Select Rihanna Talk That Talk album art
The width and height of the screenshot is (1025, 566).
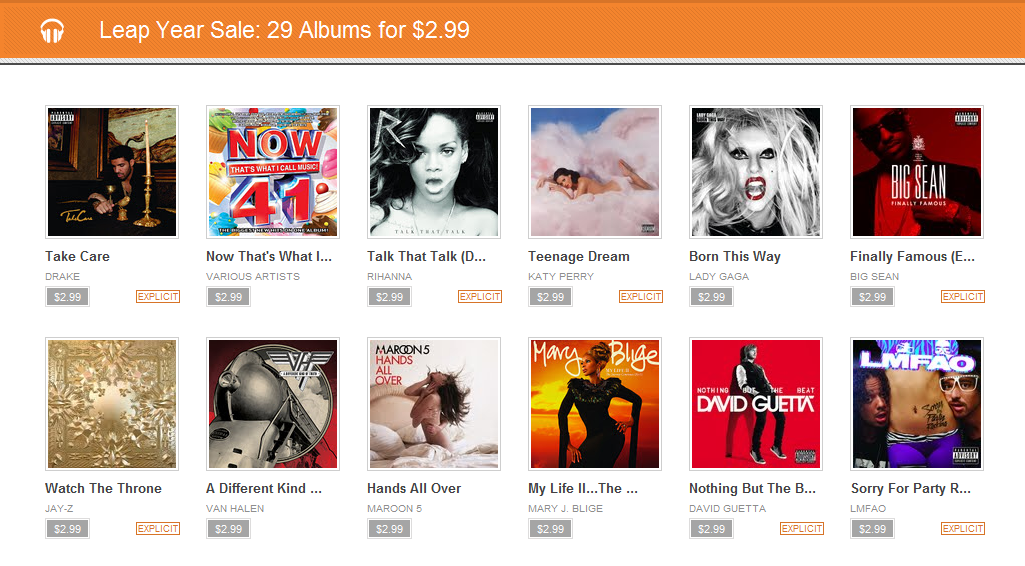tap(434, 172)
